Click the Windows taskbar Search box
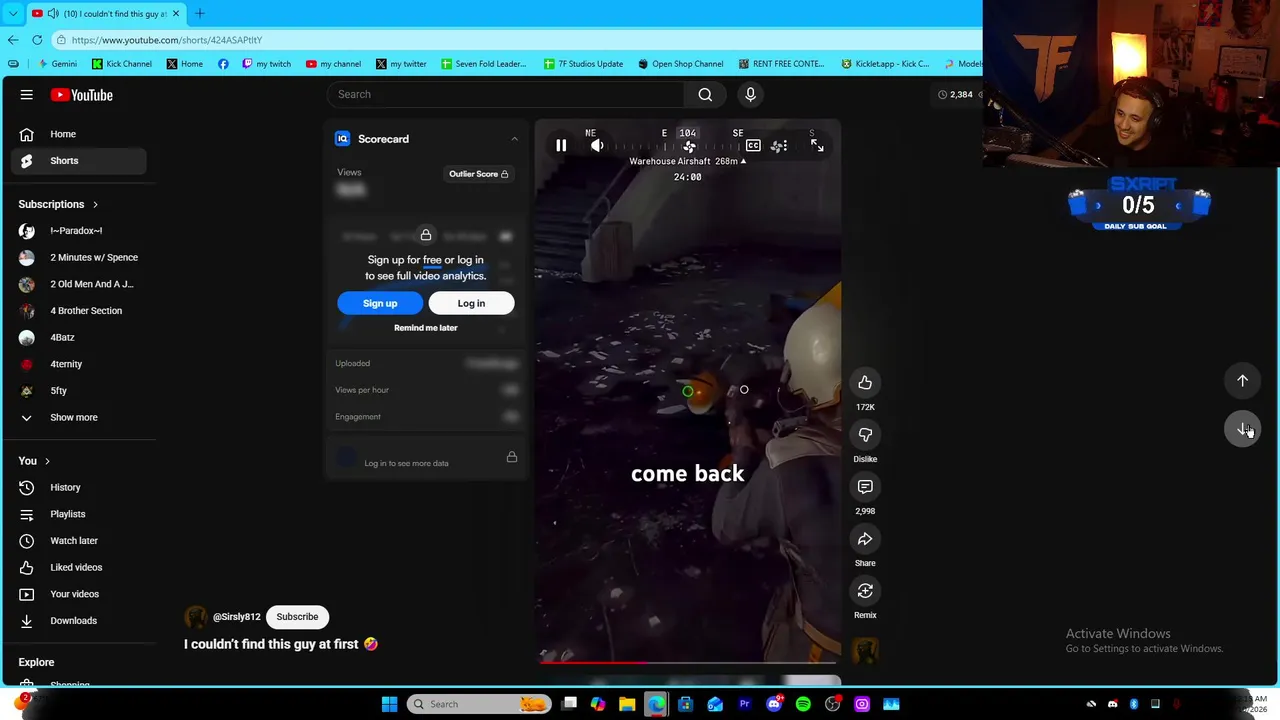This screenshot has width=1280, height=720. pyautogui.click(x=479, y=704)
